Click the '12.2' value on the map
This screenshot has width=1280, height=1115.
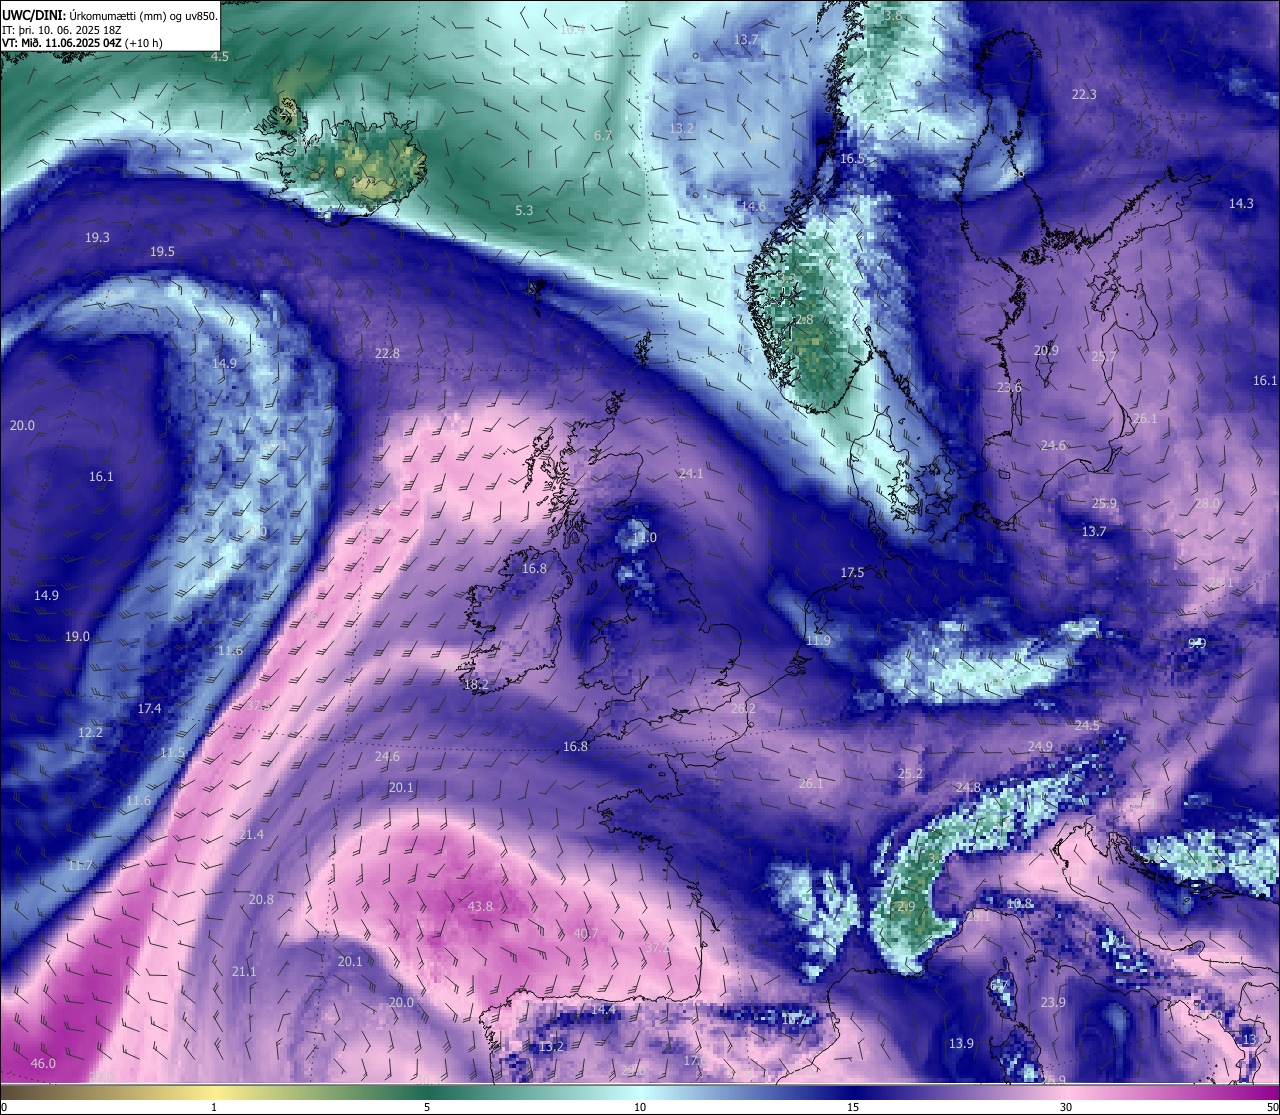(90, 733)
